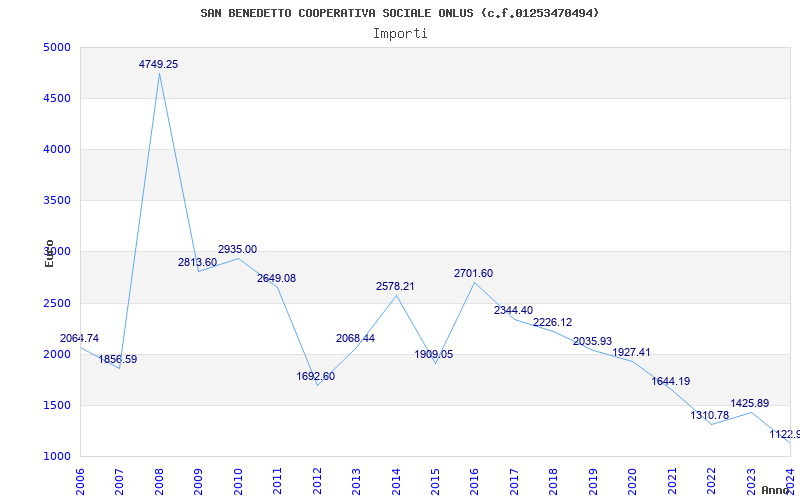Click the Anno x-axis label
The height and width of the screenshot is (500, 800).
click(x=776, y=490)
